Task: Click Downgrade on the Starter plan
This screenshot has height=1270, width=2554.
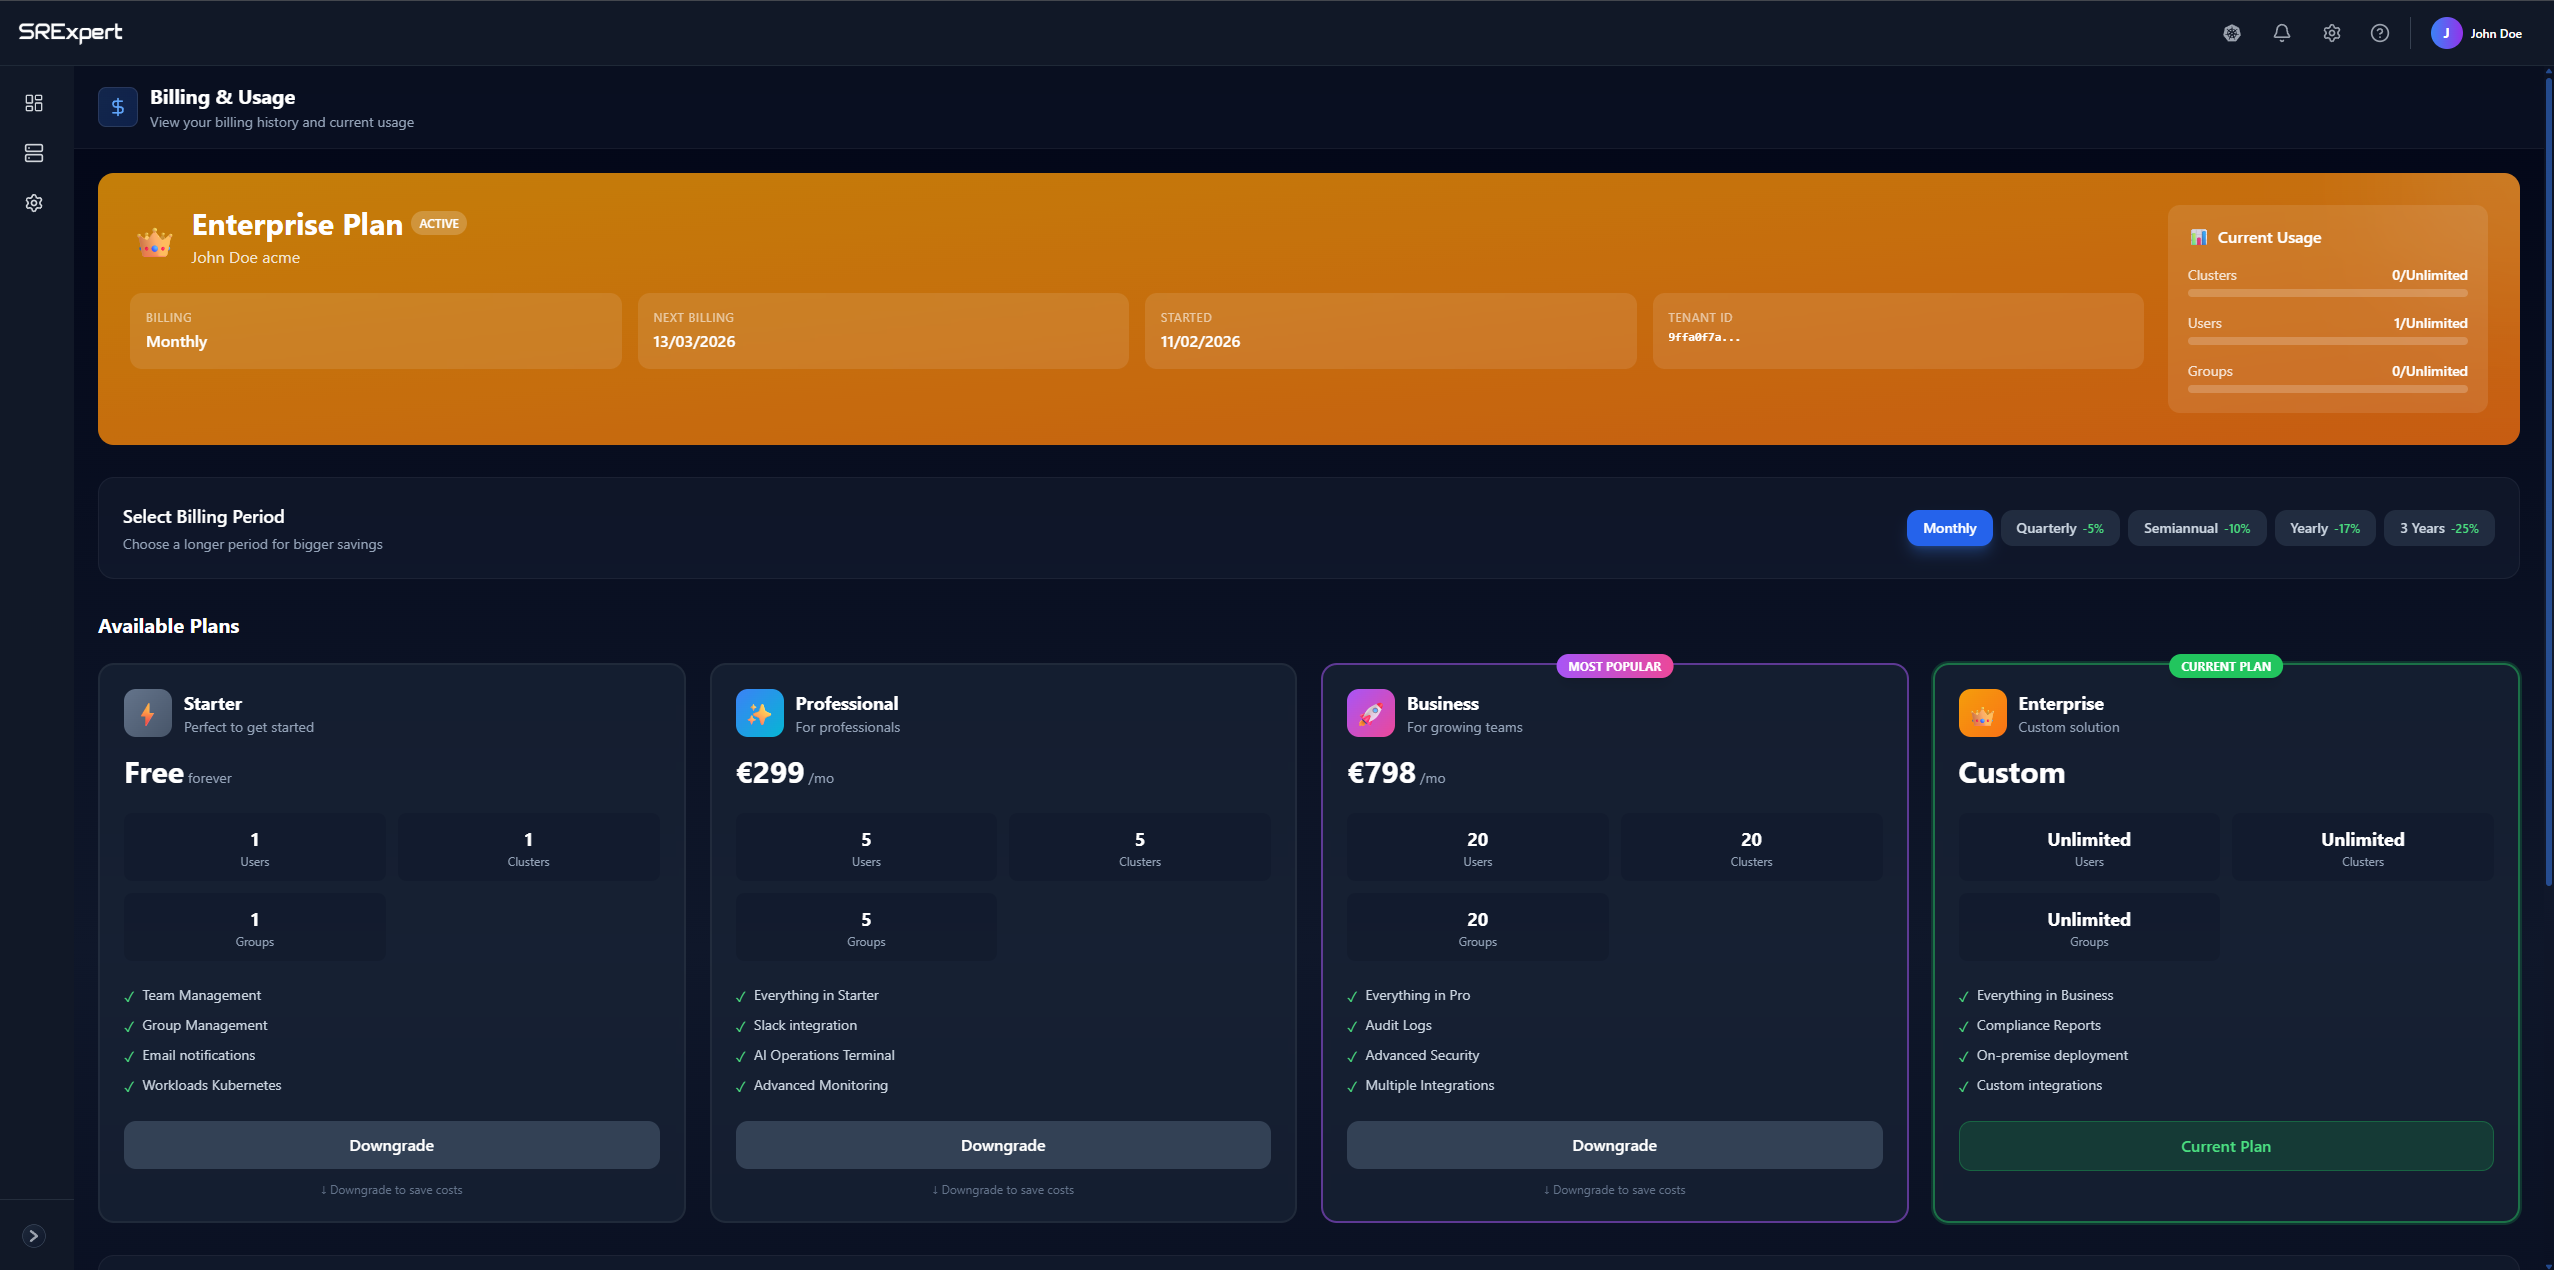Action: tap(391, 1145)
